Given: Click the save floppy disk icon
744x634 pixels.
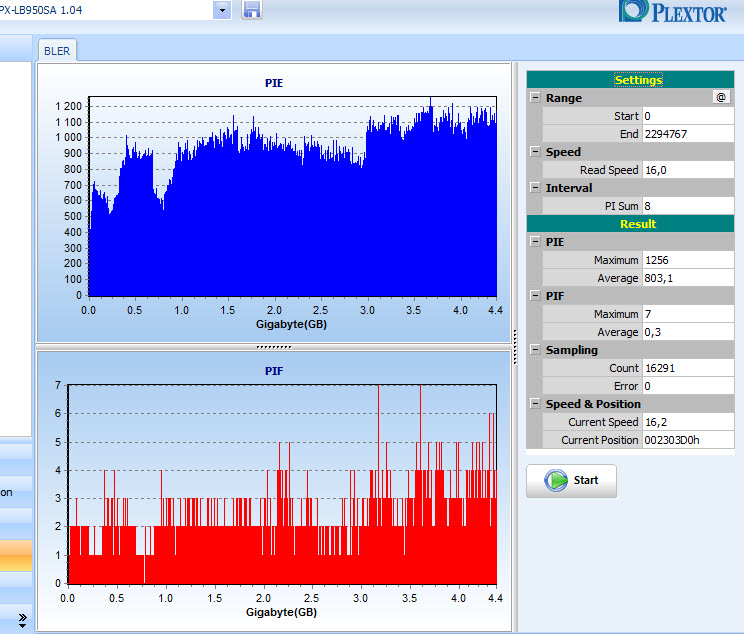Looking at the screenshot, I should 252,9.
